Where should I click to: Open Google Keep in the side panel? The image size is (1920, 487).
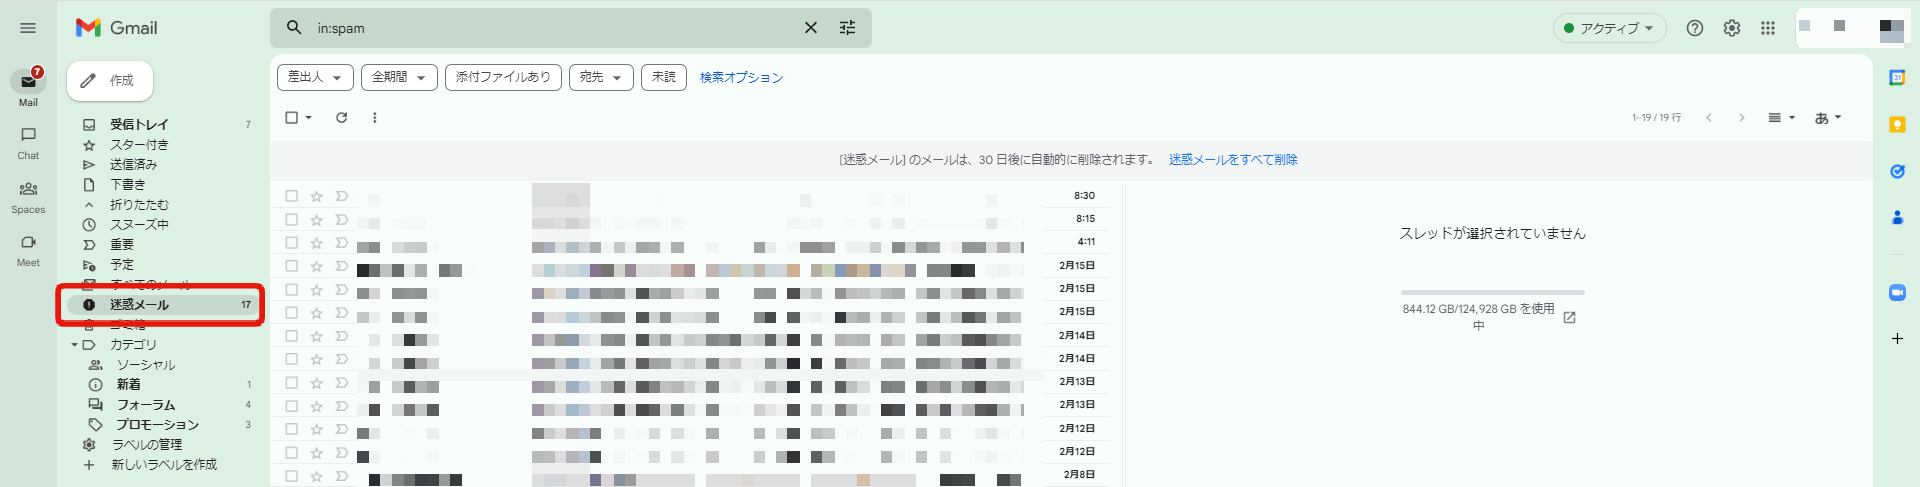click(1897, 125)
